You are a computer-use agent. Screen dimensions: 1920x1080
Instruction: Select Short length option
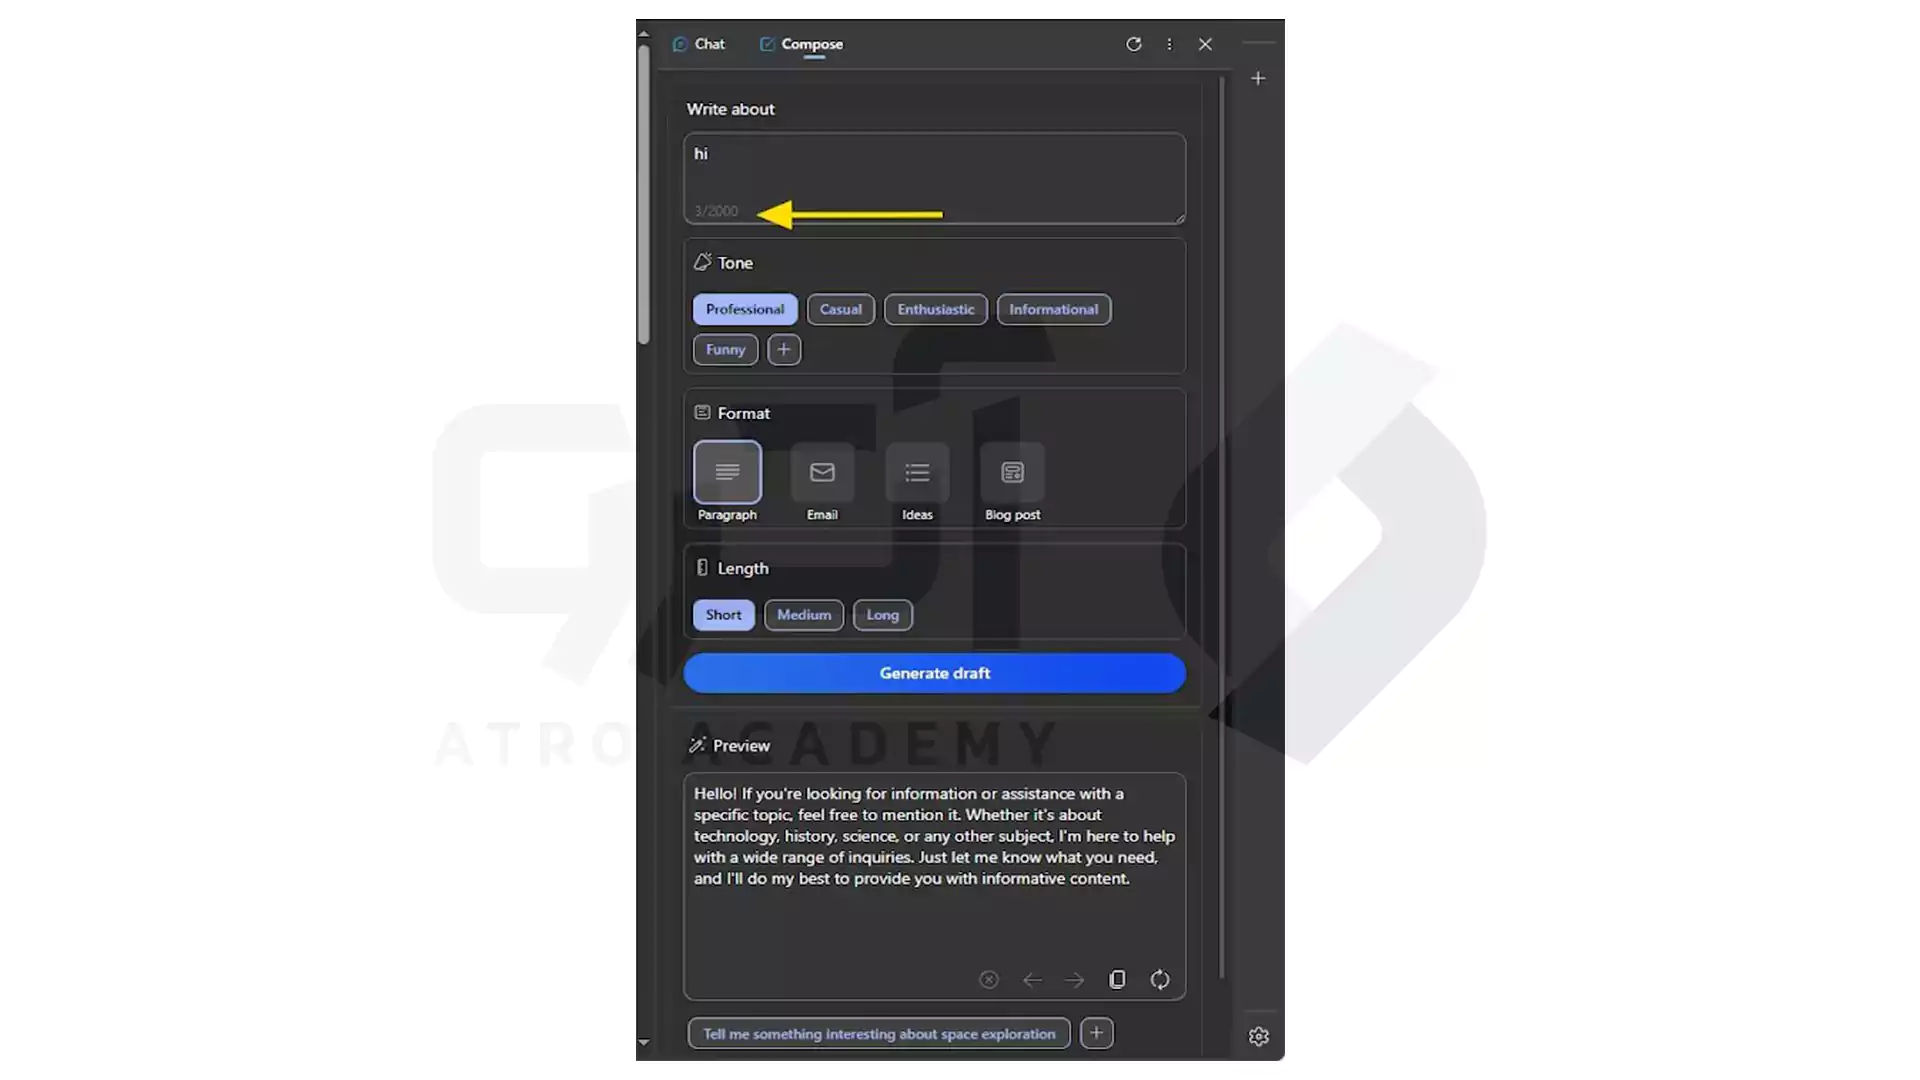pos(723,613)
